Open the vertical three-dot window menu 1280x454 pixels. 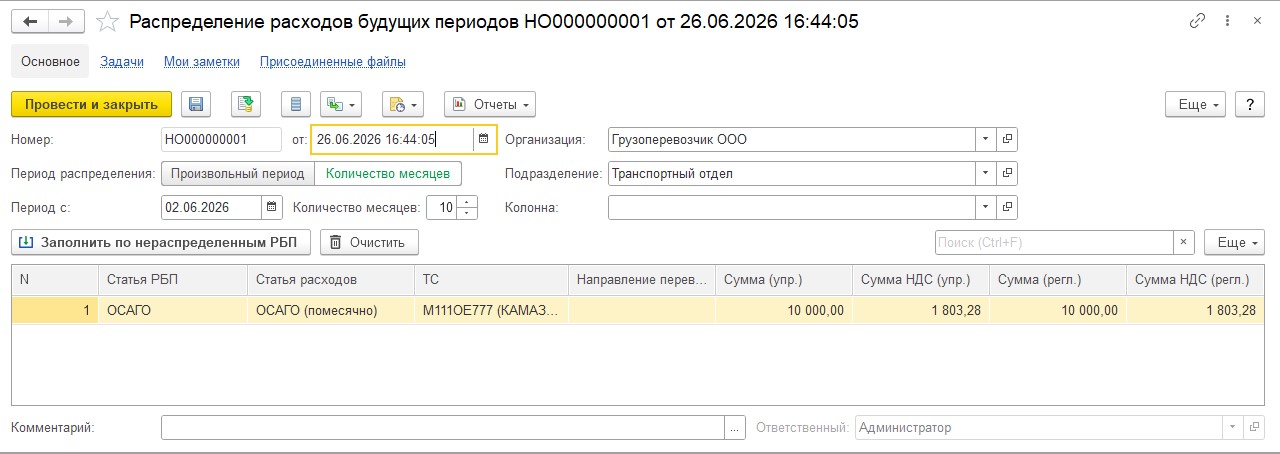[x=1227, y=21]
